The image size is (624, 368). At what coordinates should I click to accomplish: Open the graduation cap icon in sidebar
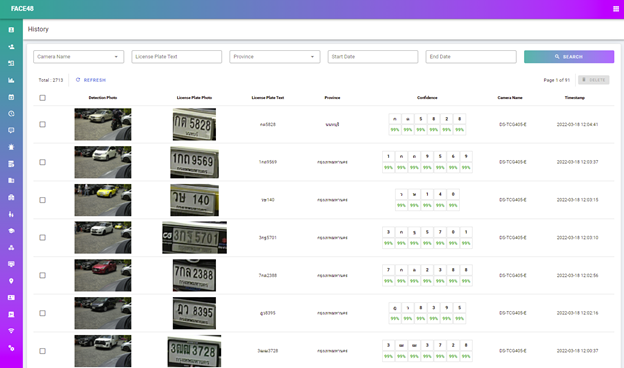[x=11, y=231]
